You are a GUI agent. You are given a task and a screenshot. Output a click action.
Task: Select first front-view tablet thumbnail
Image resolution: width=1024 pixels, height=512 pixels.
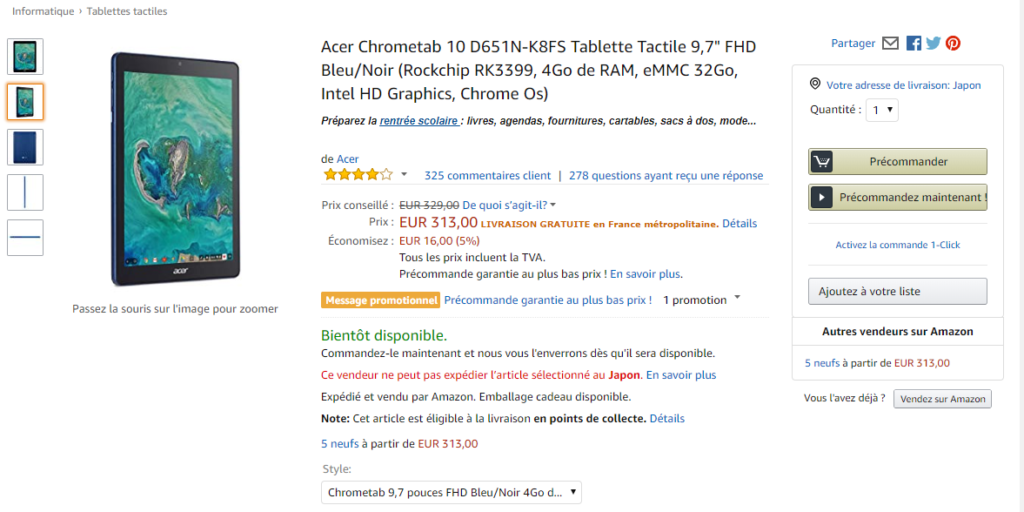point(25,56)
